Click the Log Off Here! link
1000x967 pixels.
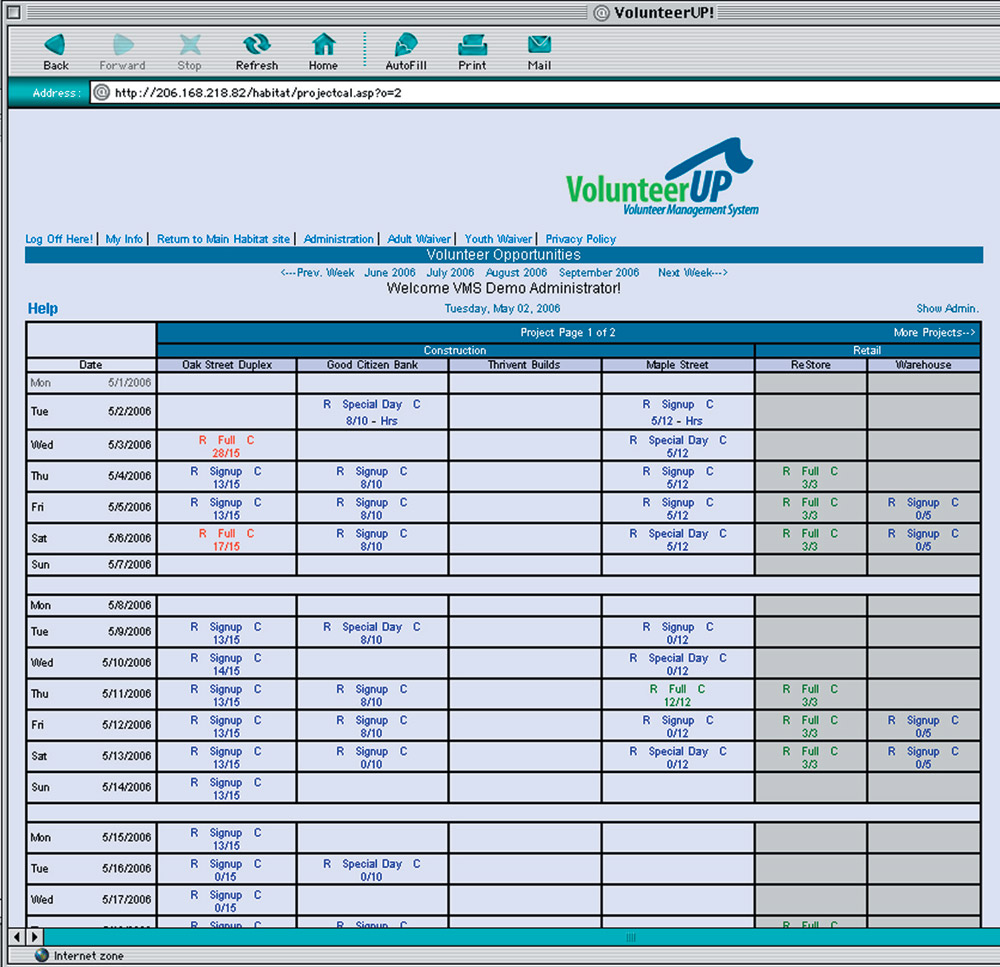[x=59, y=239]
